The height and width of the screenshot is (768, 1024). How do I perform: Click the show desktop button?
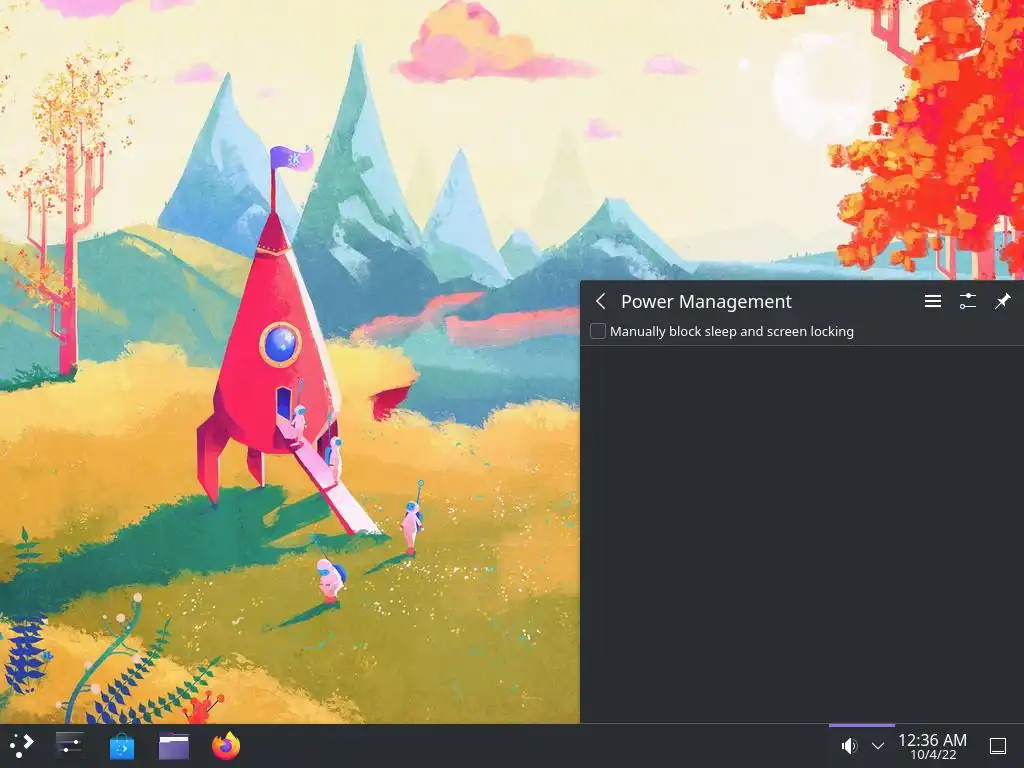(997, 746)
